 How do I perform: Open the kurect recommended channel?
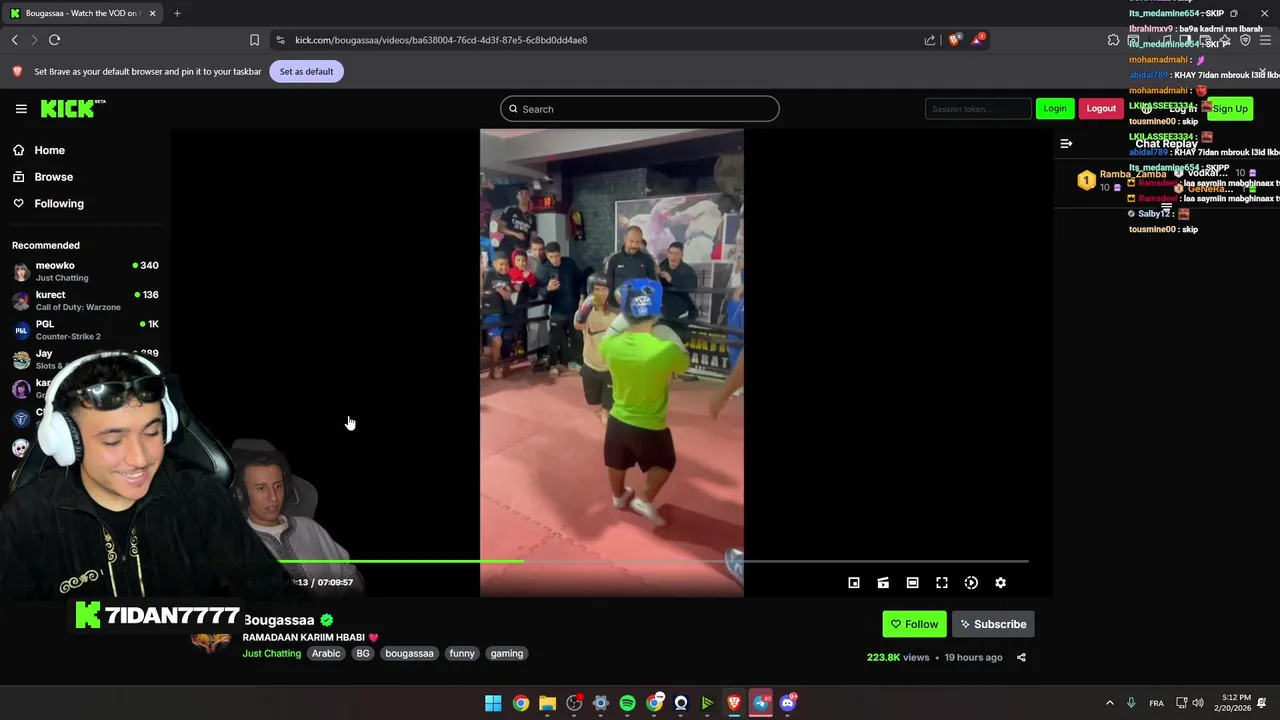pos(85,300)
